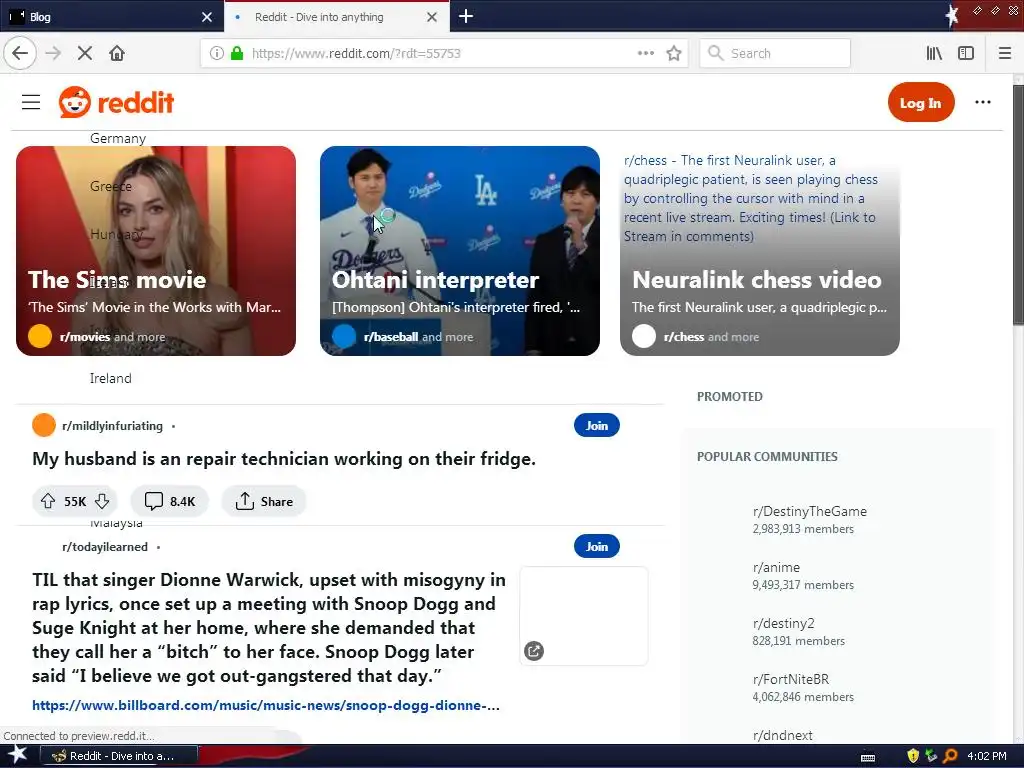Open r/chess link on Neuralink card
The height and width of the screenshot is (768, 1024).
coord(684,337)
